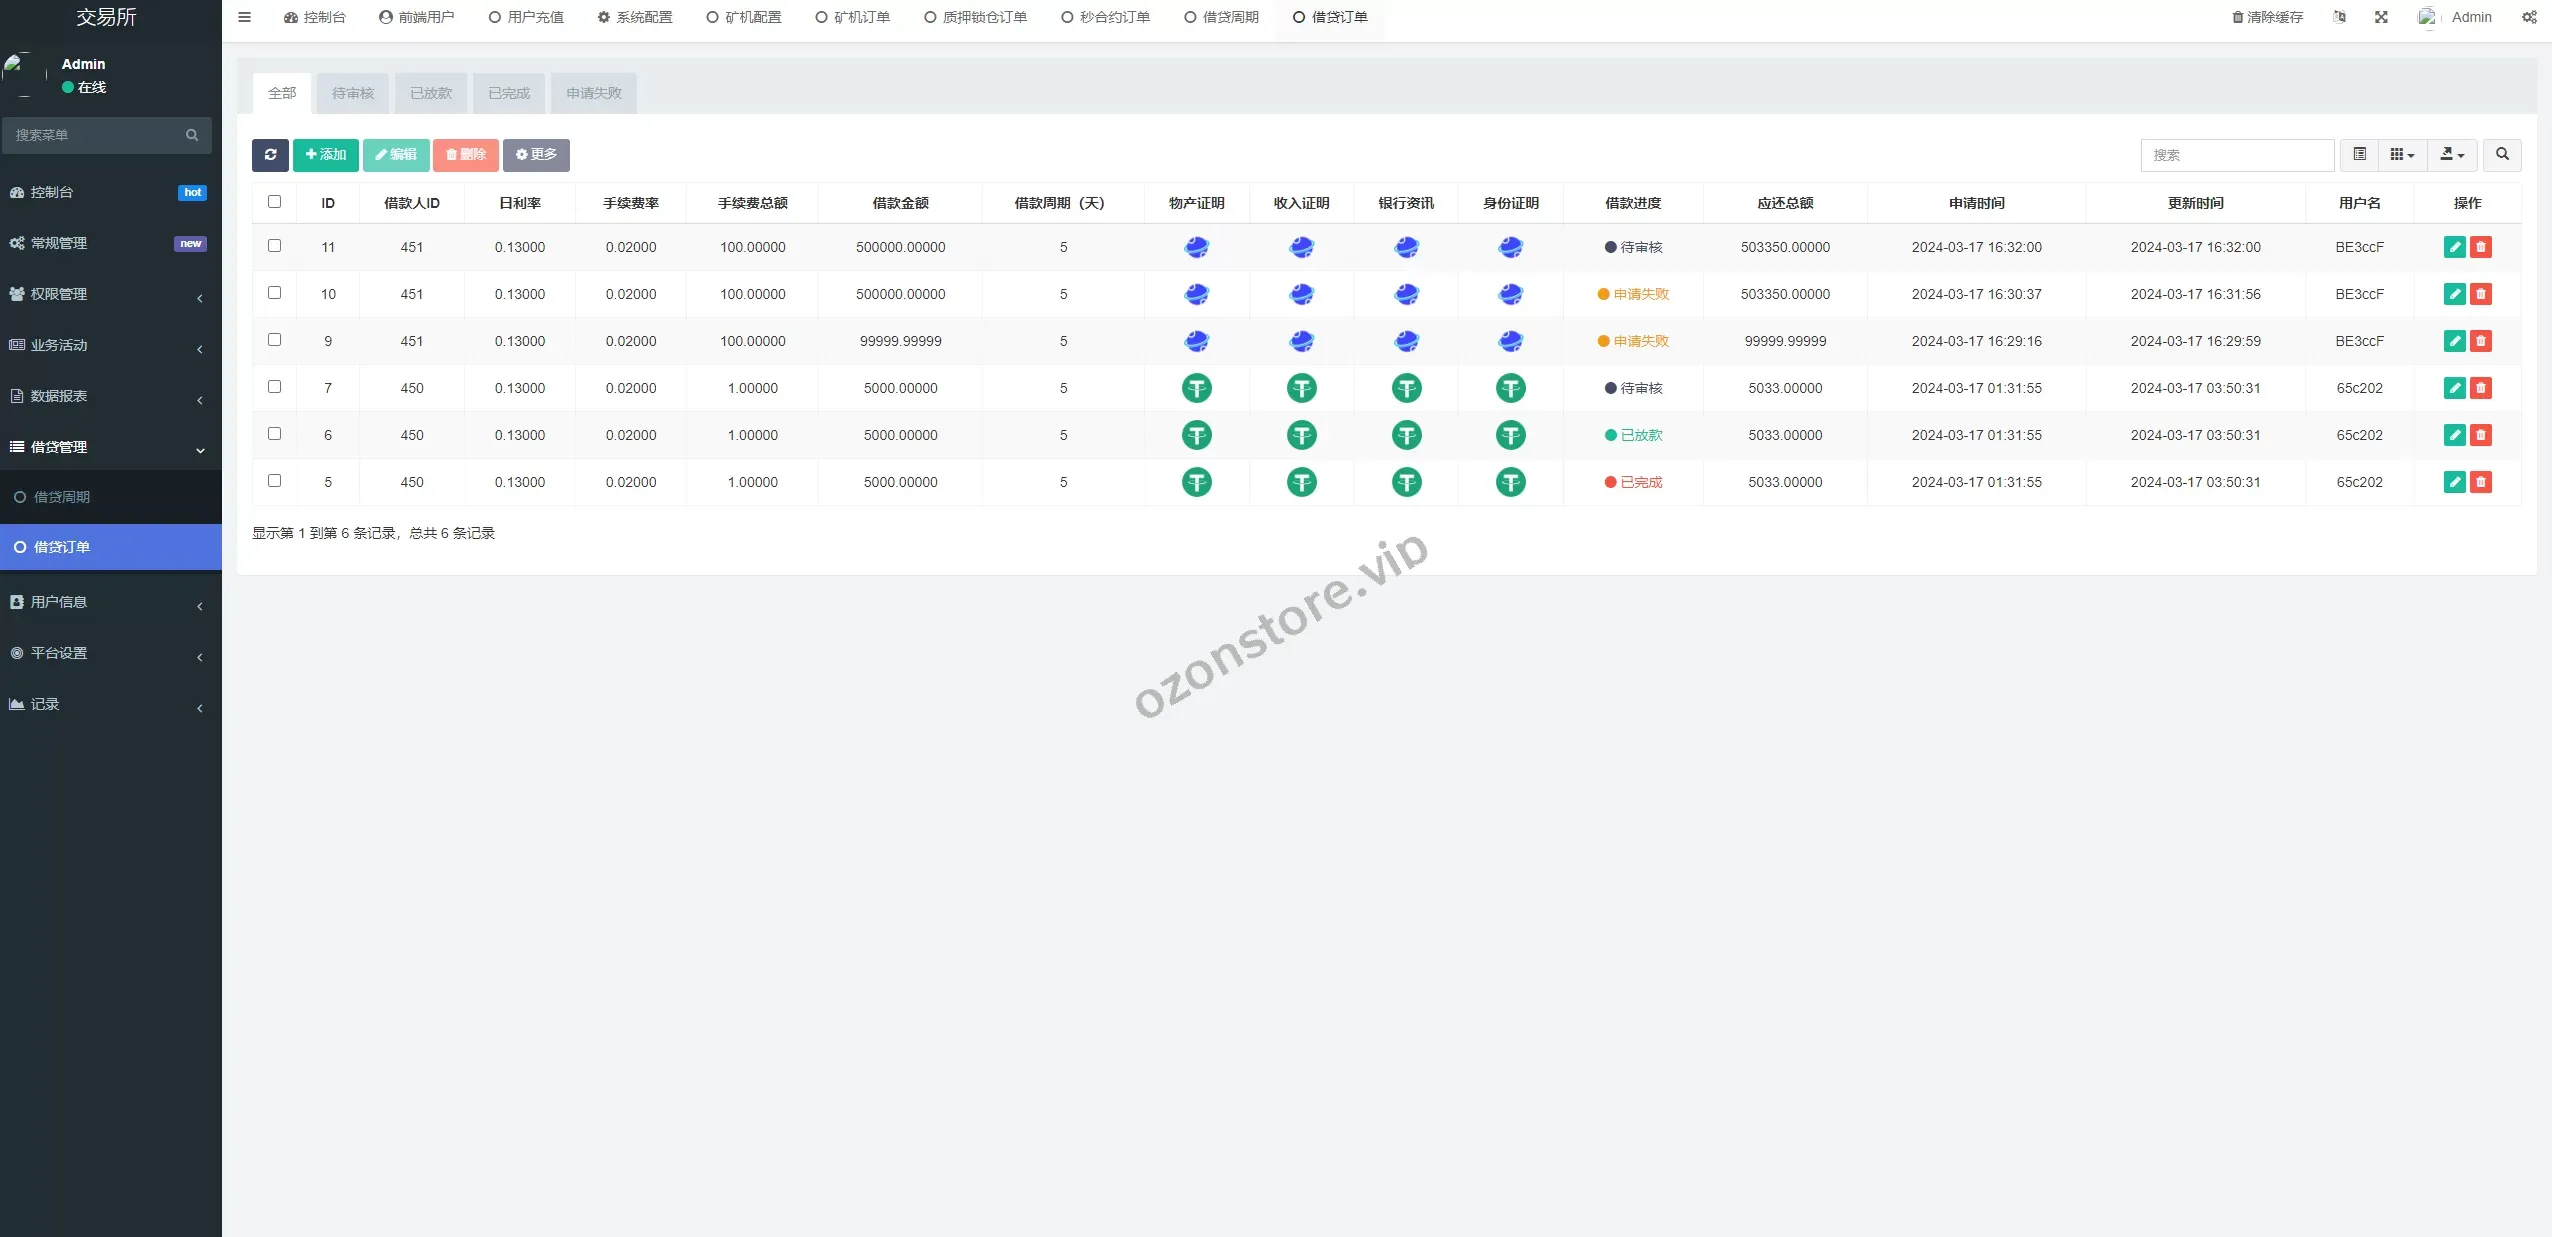Switch to the 待审核 filter tab

point(352,93)
